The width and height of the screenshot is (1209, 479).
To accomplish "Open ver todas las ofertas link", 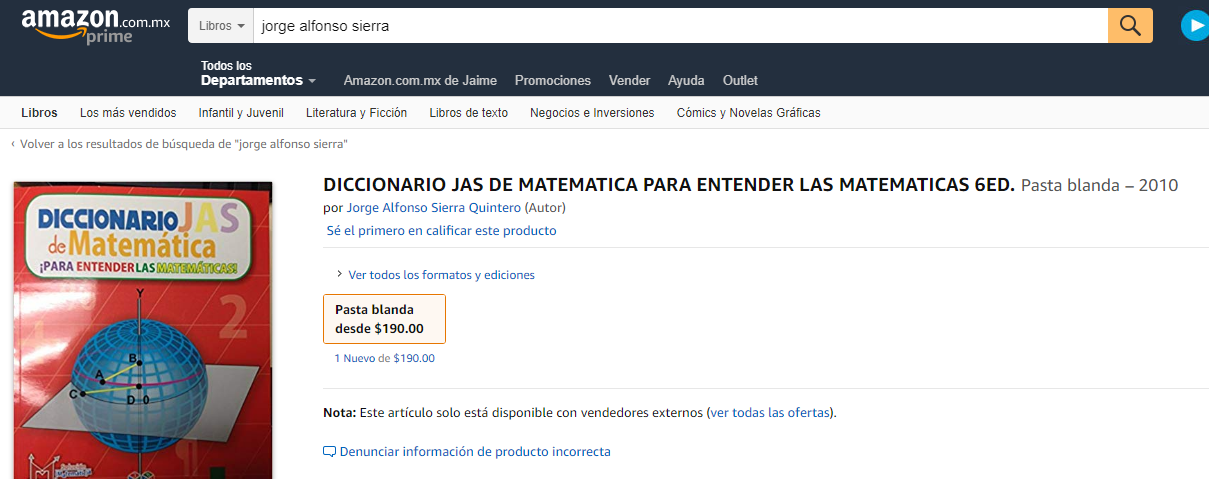I will click(770, 413).
